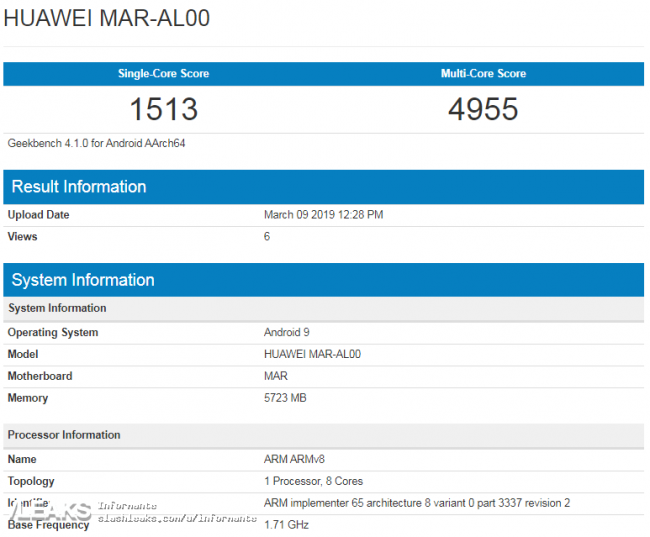Screen dimensions: 650x537
Task: Click the Topology value 1 Processor, 8 Cores
Action: (313, 481)
